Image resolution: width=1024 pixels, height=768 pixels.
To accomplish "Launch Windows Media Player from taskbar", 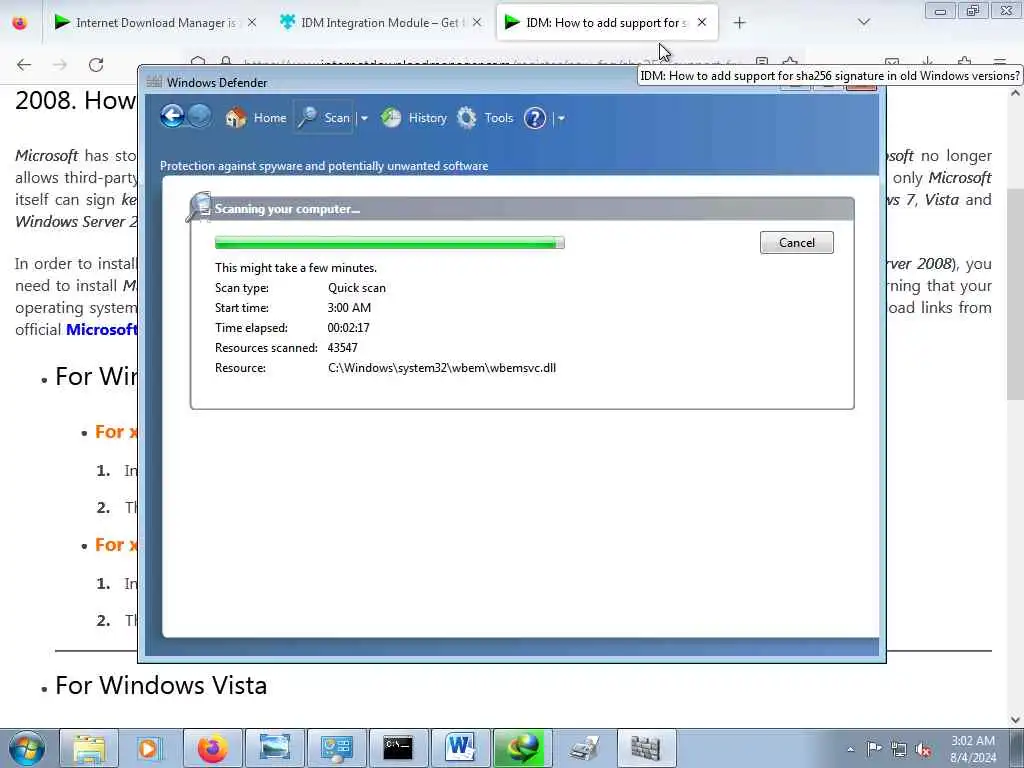I will [150, 748].
